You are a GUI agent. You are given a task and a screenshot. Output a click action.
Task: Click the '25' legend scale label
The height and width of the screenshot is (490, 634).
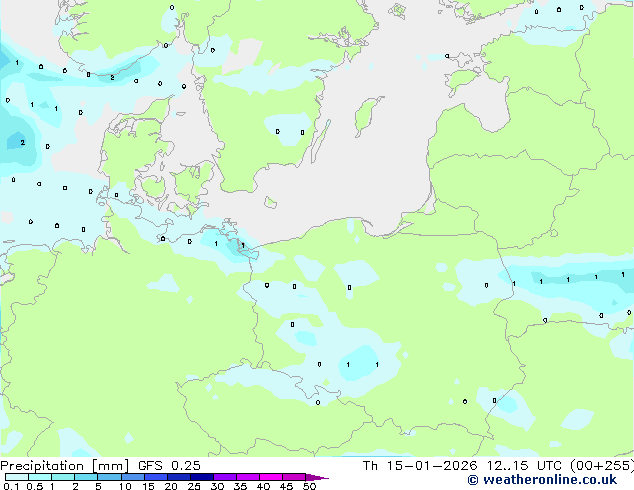tap(194, 486)
